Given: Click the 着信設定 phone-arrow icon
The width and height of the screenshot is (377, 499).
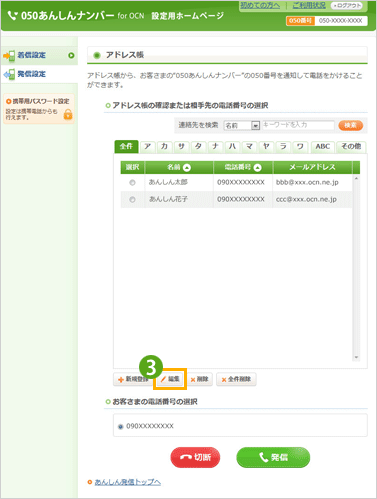Looking at the screenshot, I should pyautogui.click(x=9, y=56).
